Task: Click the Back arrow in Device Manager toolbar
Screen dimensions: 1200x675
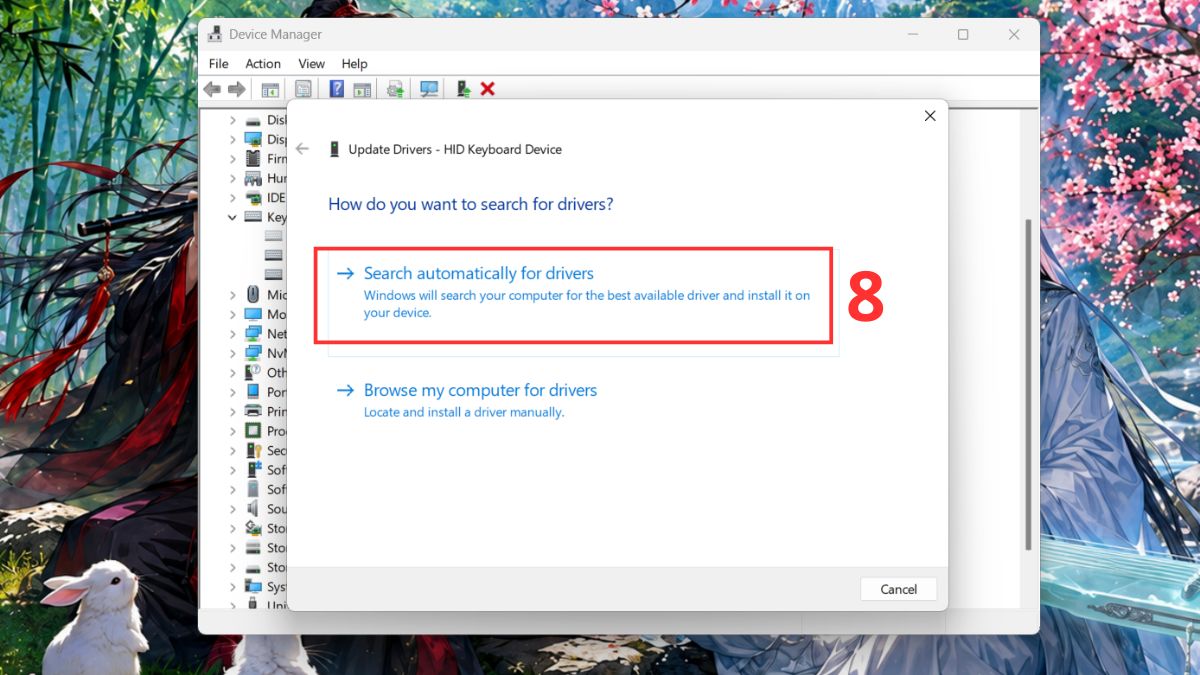Action: (x=212, y=89)
